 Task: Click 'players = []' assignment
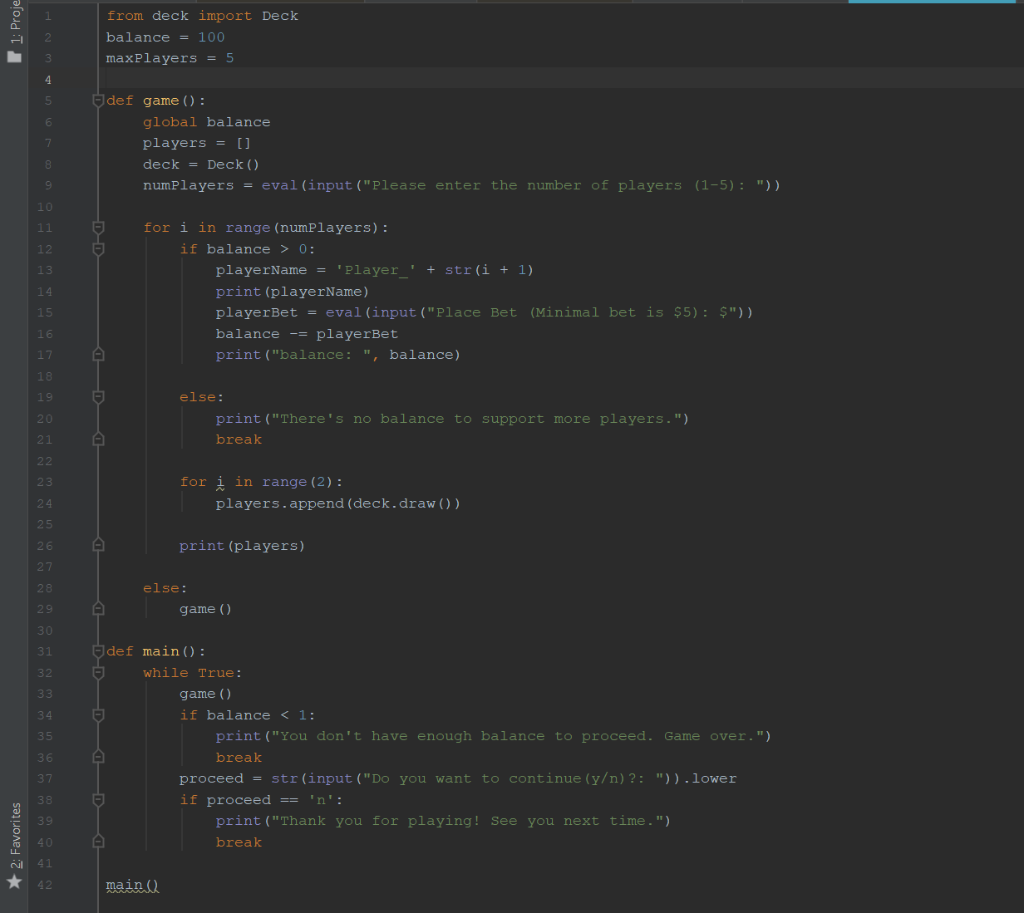(x=197, y=143)
